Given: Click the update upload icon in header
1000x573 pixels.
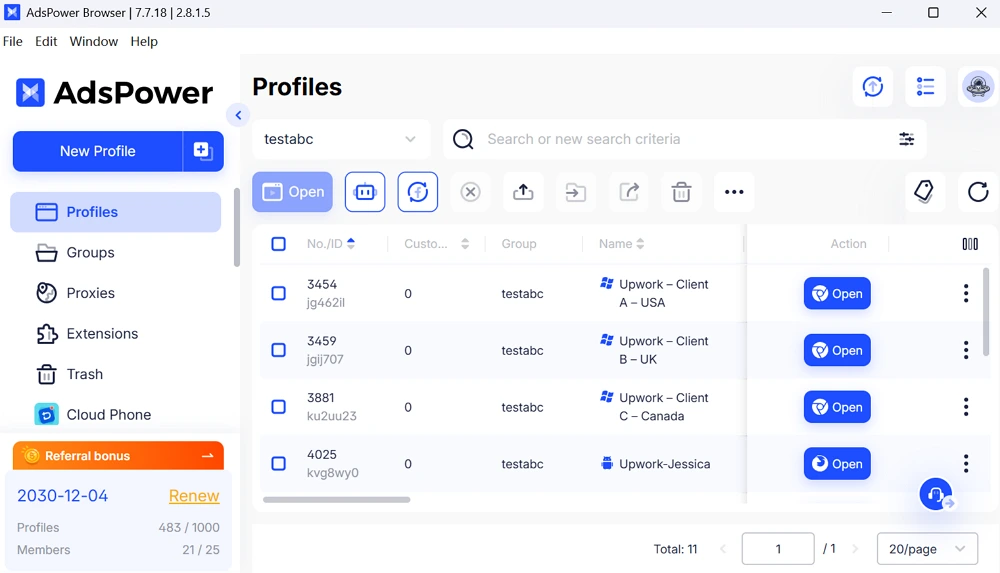Looking at the screenshot, I should 872,86.
